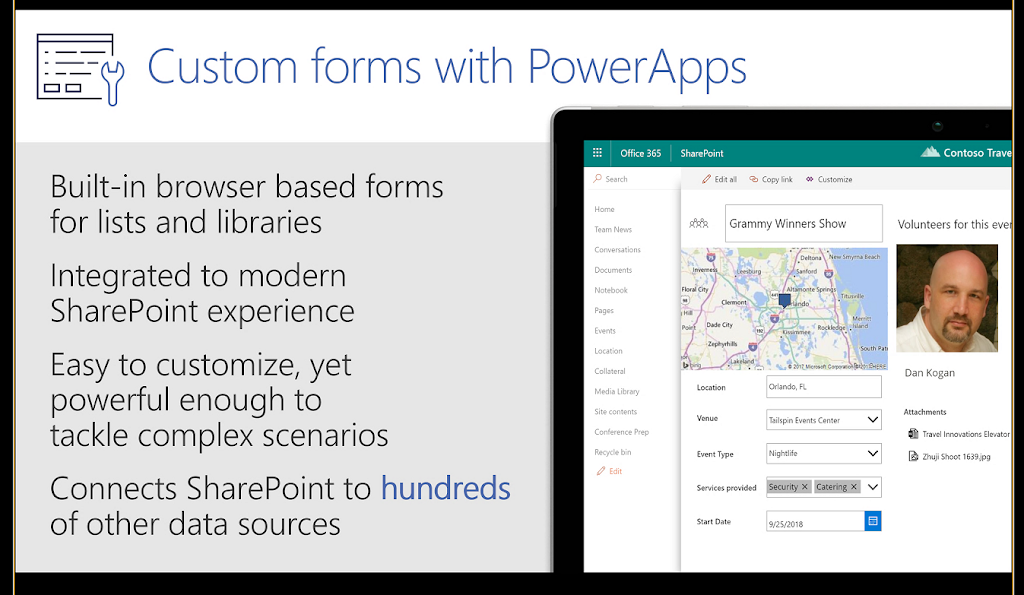Image resolution: width=1024 pixels, height=595 pixels.
Task: Click the Dan Kogan volunteer photo
Action: (947, 298)
